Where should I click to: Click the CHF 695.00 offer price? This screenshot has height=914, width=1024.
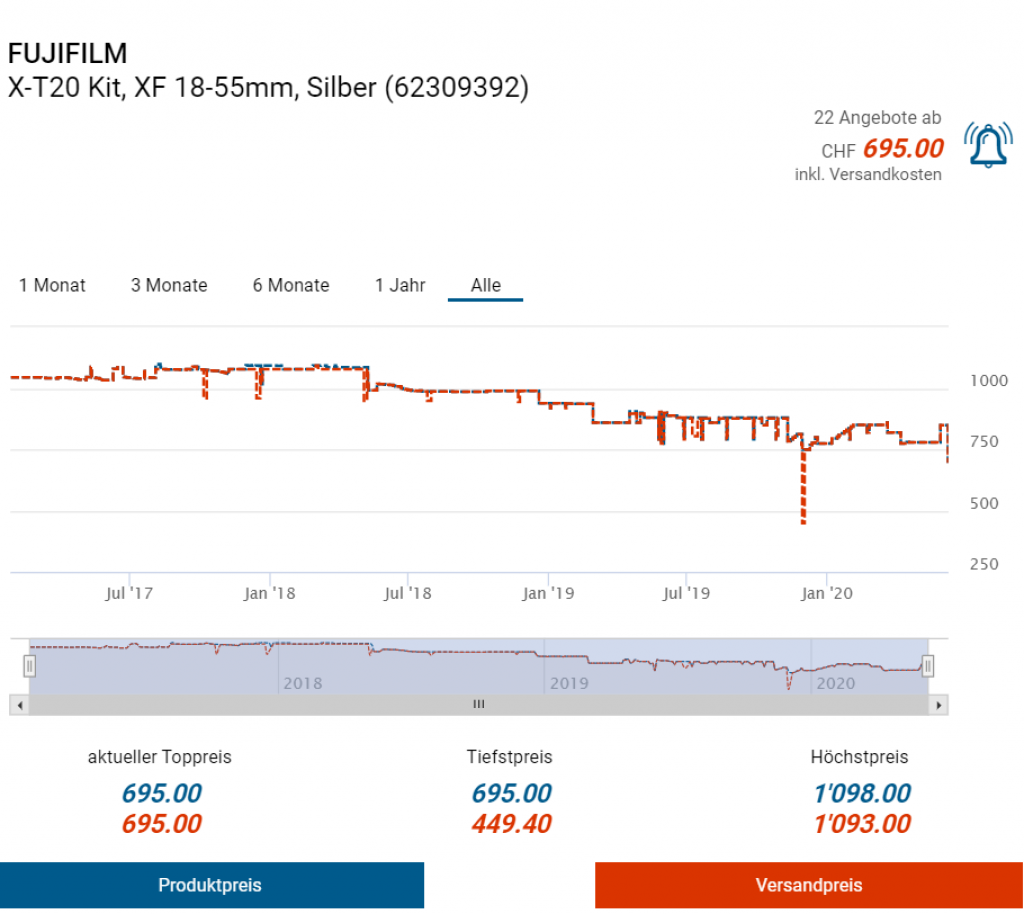pos(882,149)
